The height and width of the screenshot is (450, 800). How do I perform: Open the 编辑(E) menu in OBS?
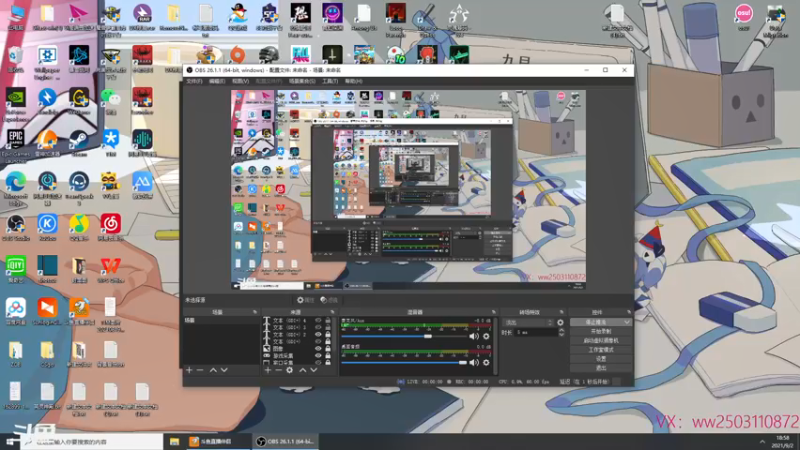click(217, 81)
